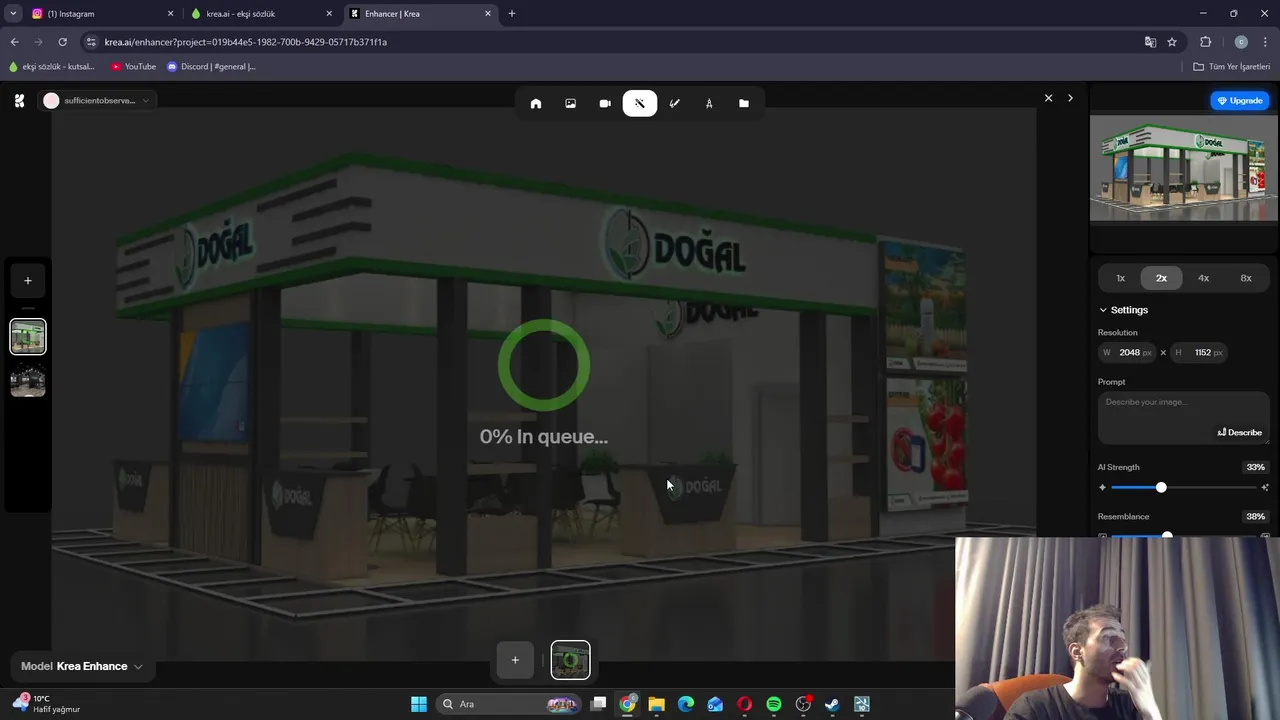Open the compass-shaped Train tool icon
This screenshot has width=1280, height=720.
(709, 103)
